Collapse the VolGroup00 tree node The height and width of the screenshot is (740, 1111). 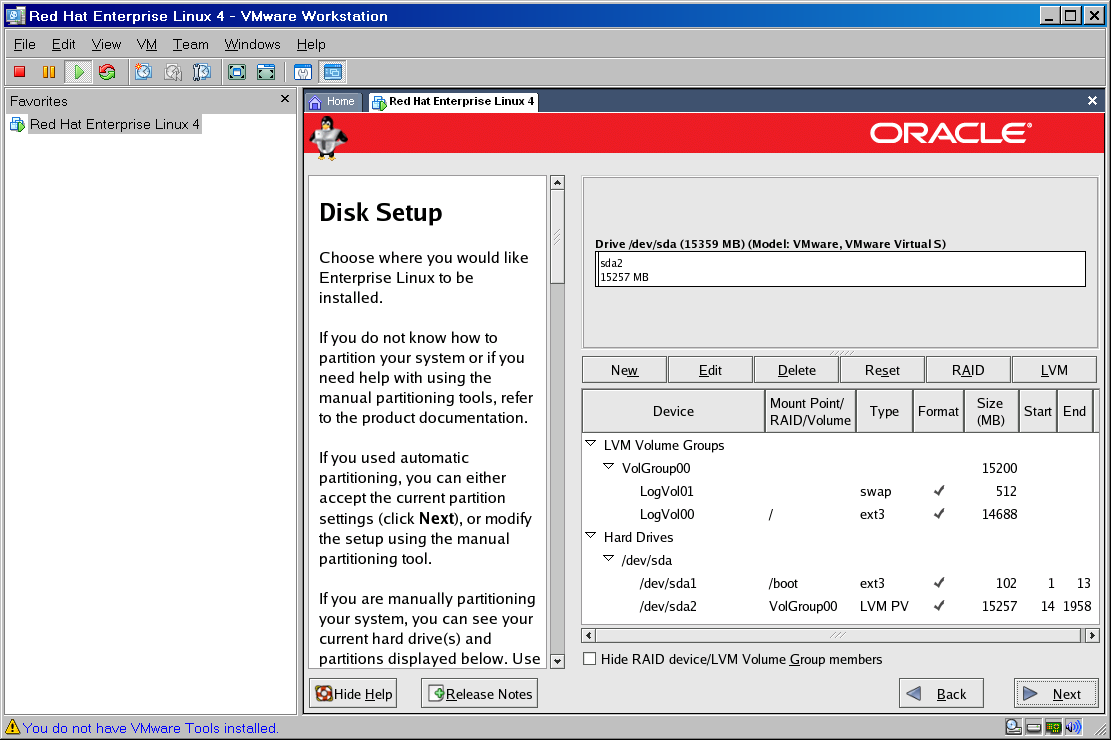tap(609, 466)
